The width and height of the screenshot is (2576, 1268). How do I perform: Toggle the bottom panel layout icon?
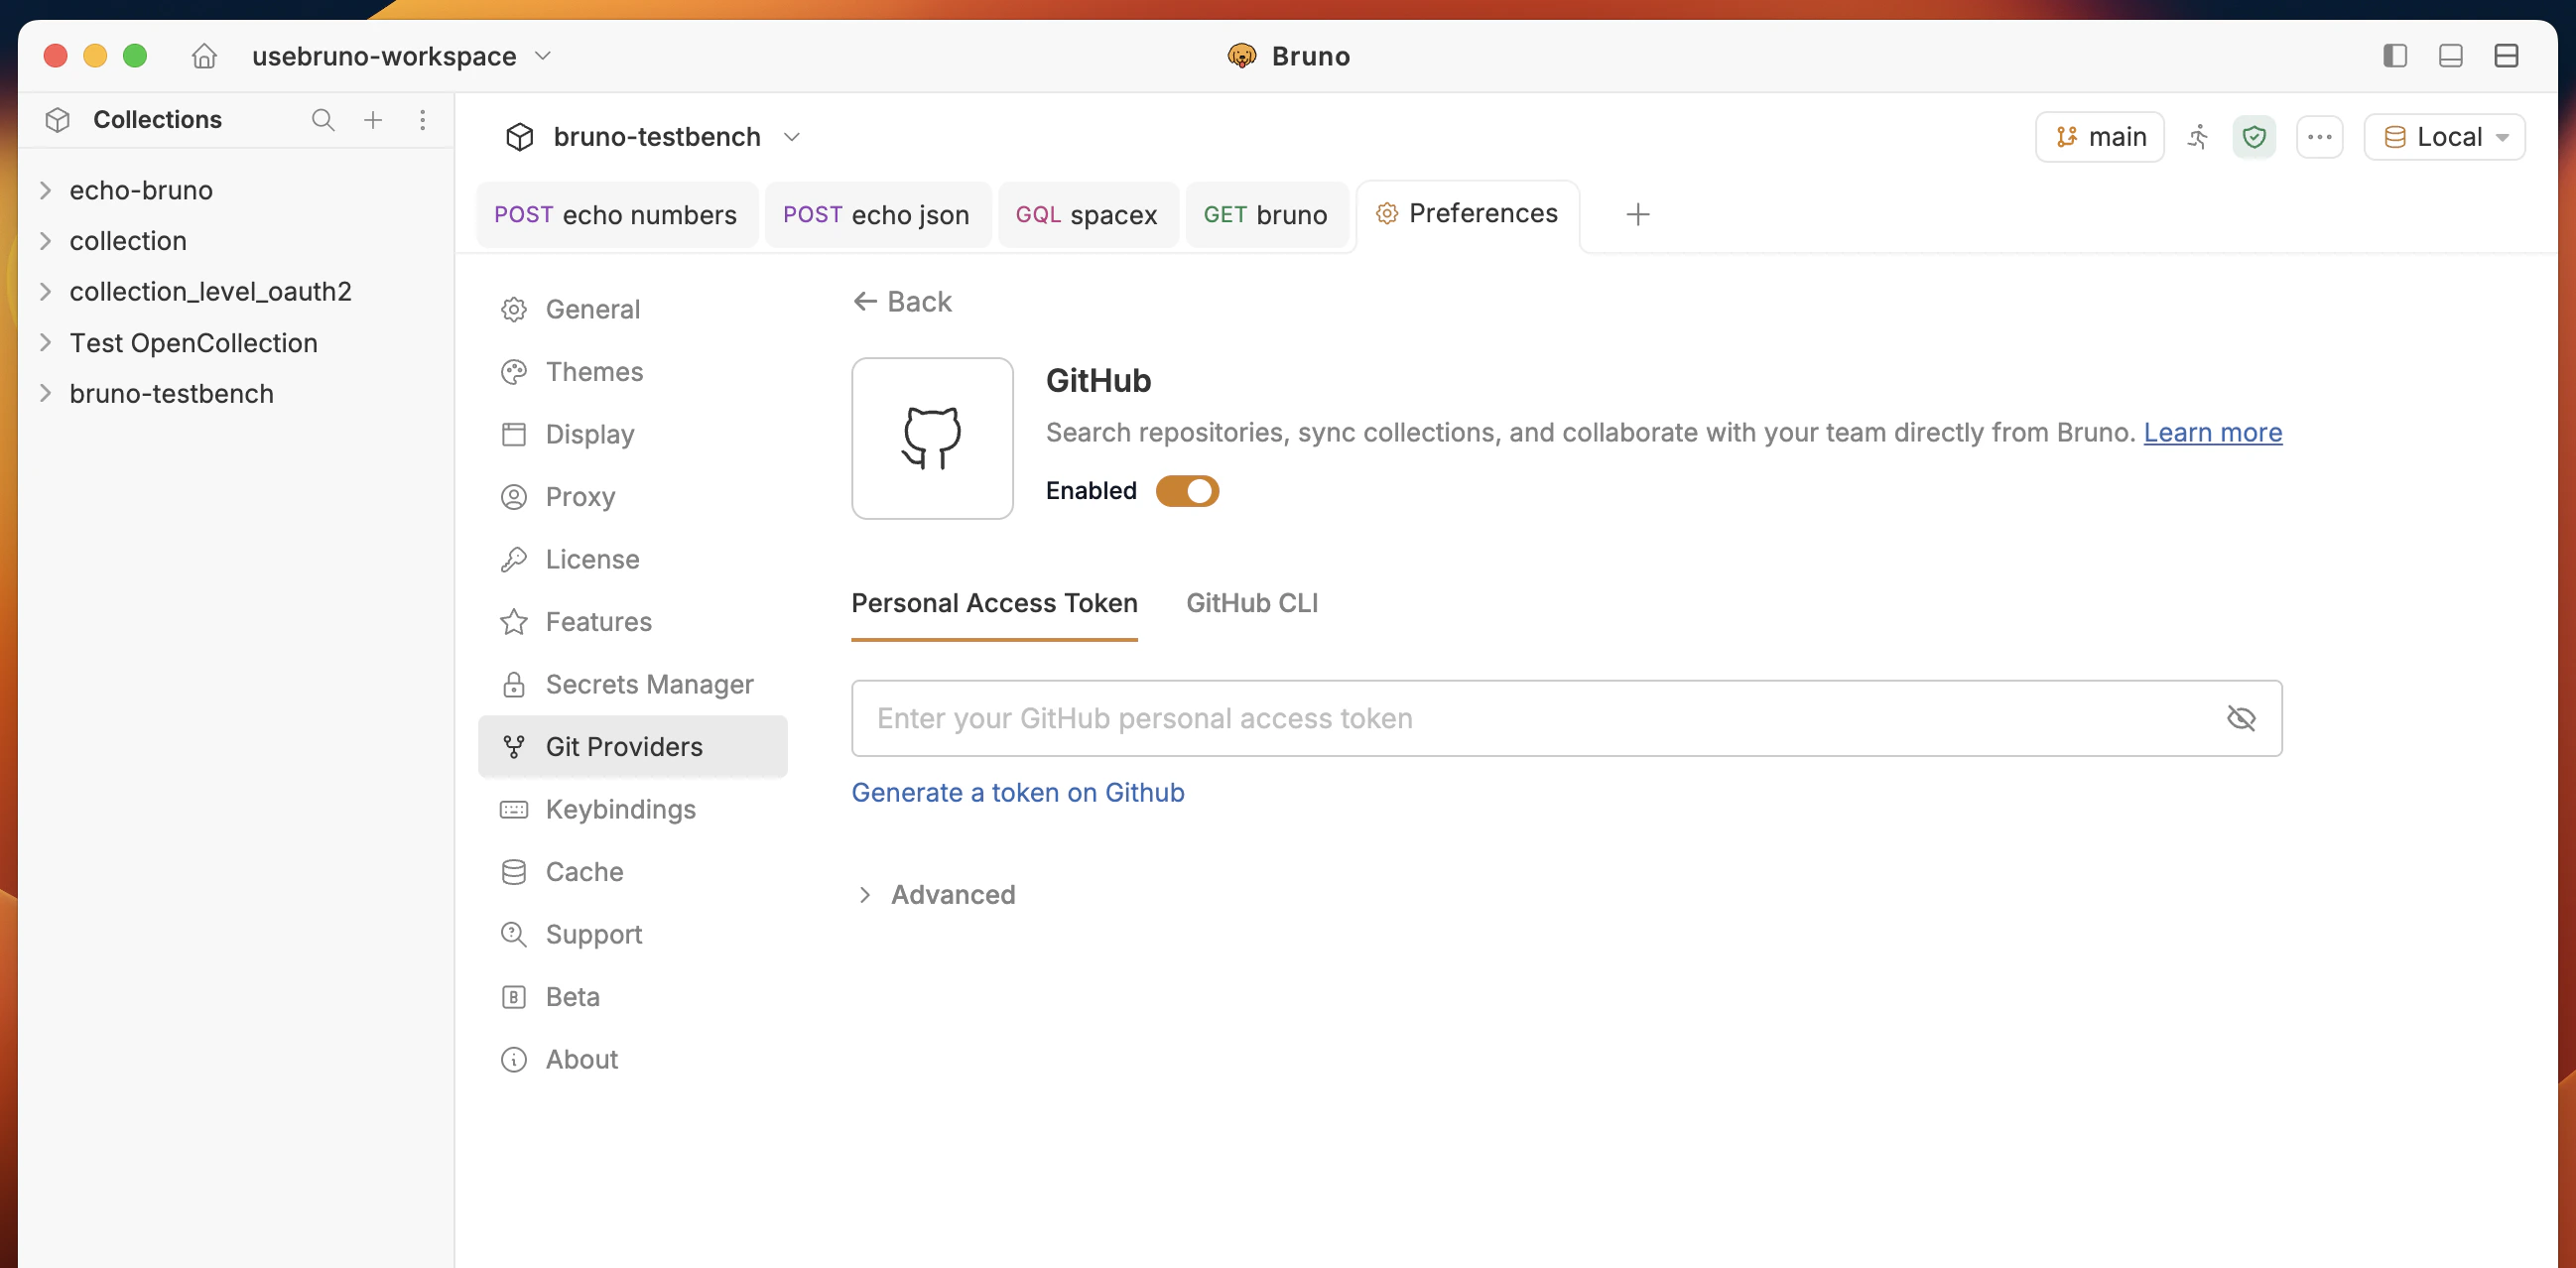2451,56
